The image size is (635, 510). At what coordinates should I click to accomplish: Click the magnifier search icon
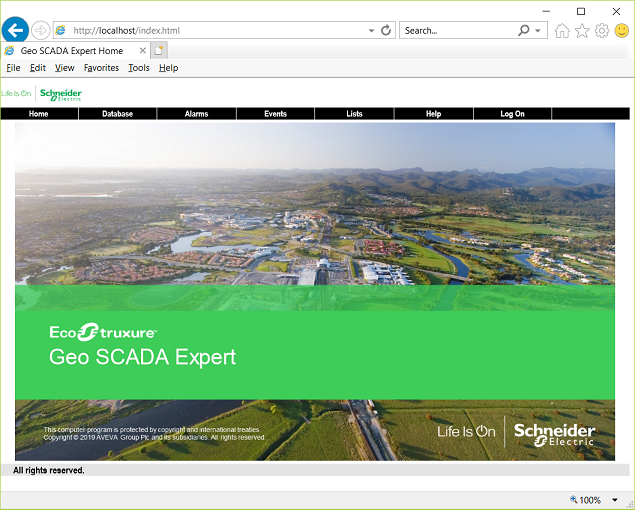click(523, 31)
